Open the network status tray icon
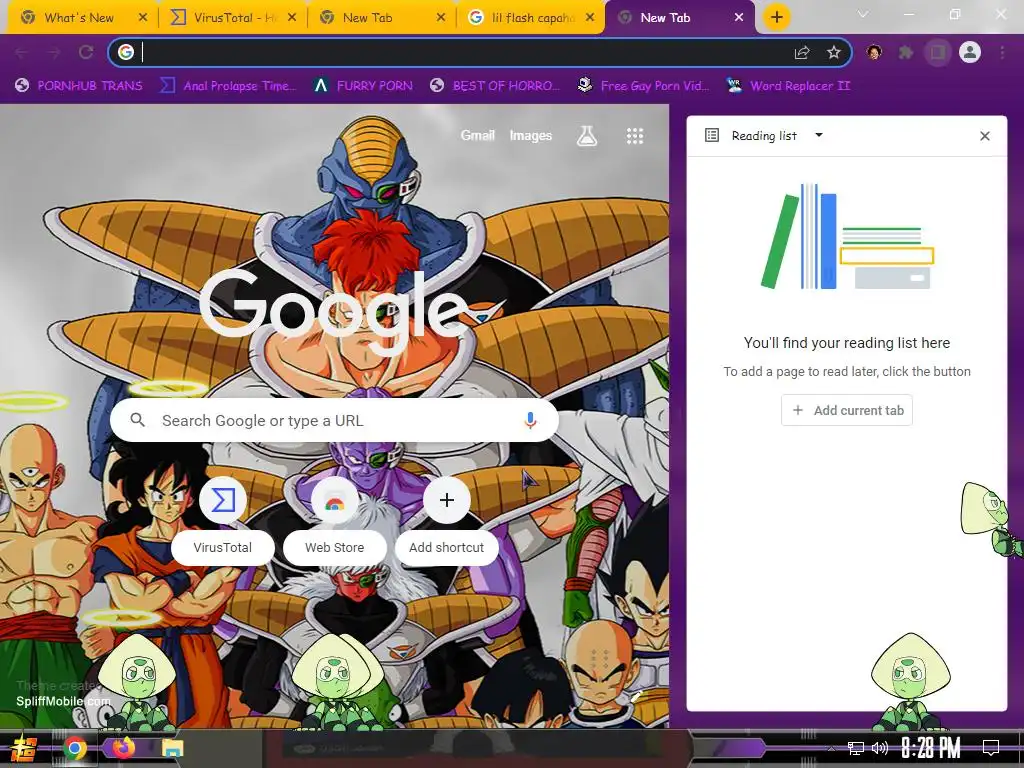Image resolution: width=1024 pixels, height=768 pixels. coord(855,748)
